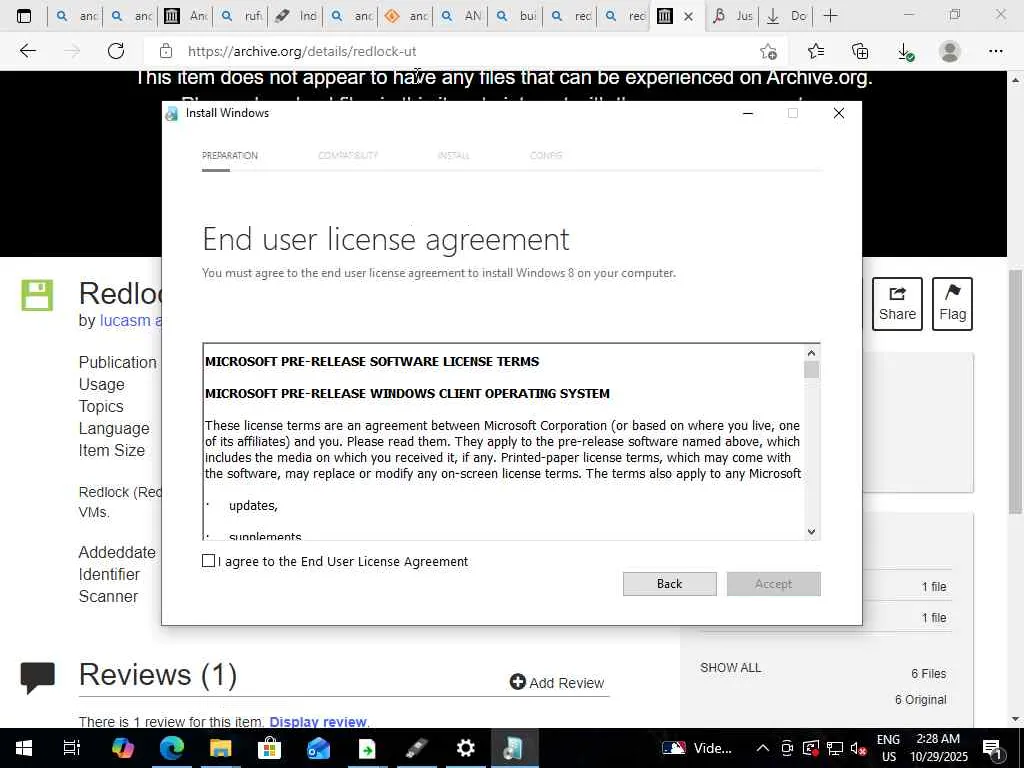Select the CONFIG step tab
Viewport: 1024px width, 768px height.
[546, 155]
